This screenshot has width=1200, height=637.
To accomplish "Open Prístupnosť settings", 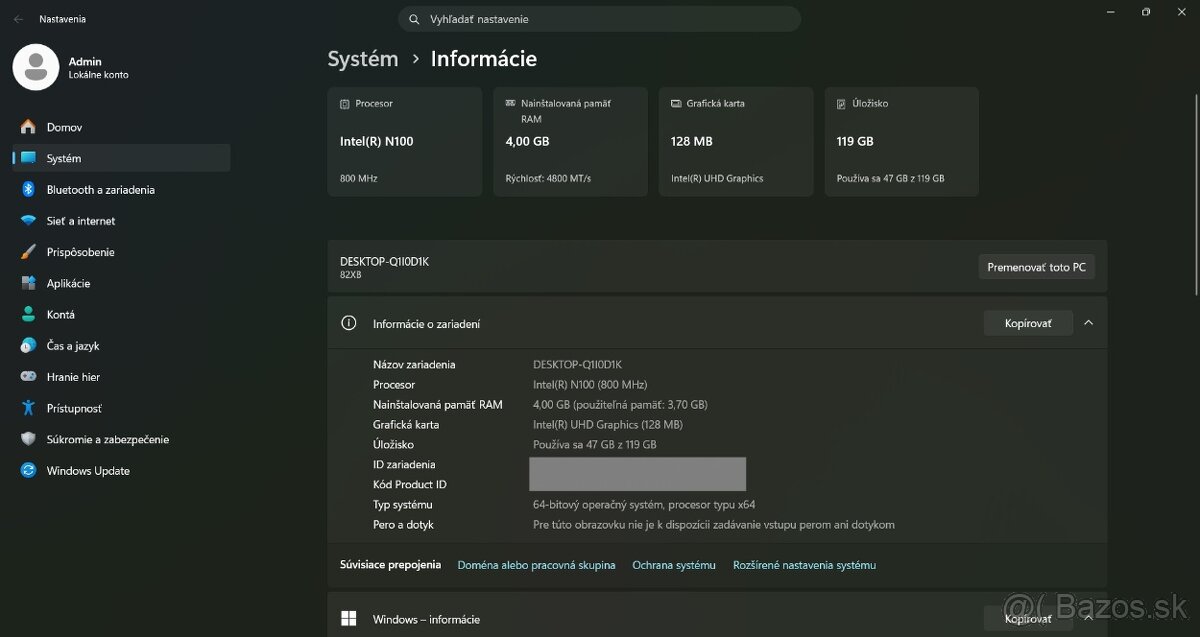I will [121, 408].
